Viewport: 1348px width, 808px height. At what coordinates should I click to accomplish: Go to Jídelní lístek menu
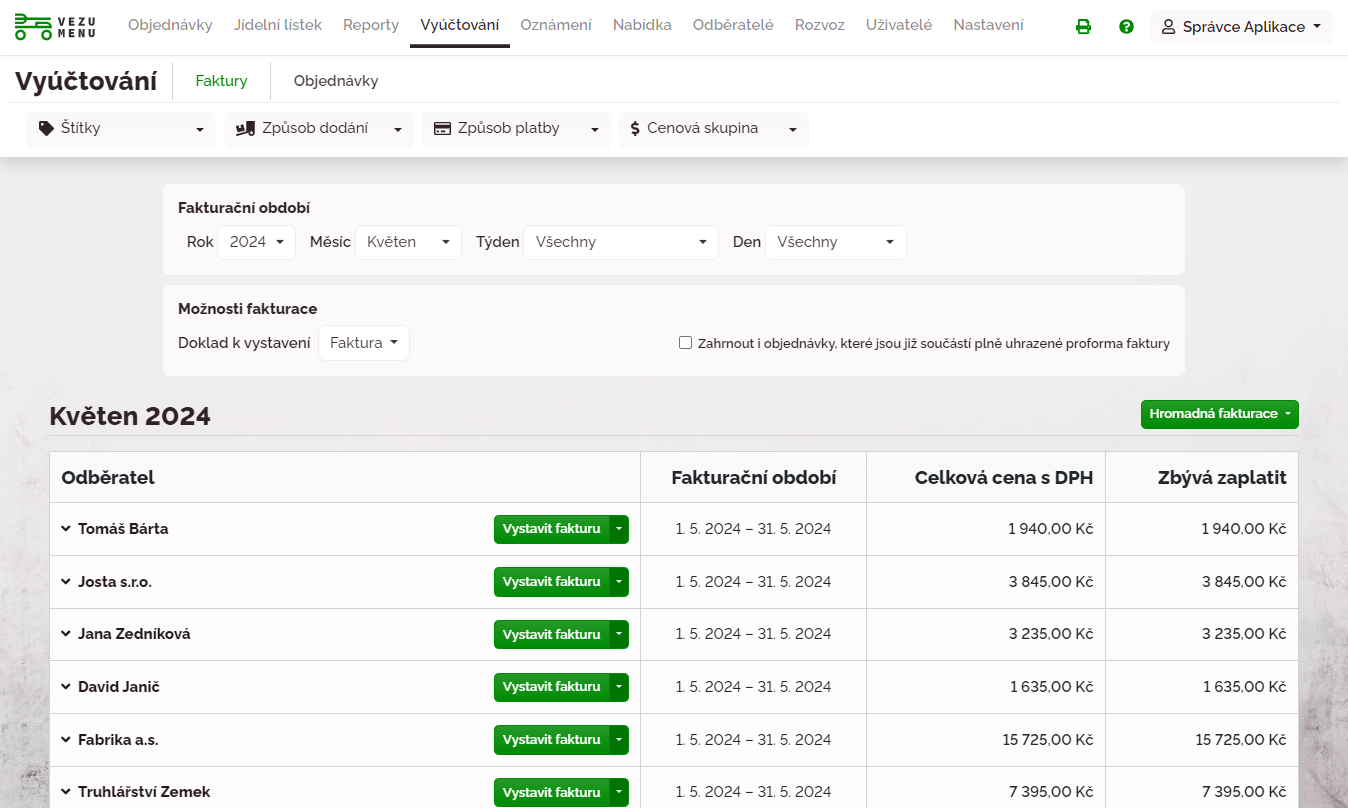pyautogui.click(x=277, y=25)
